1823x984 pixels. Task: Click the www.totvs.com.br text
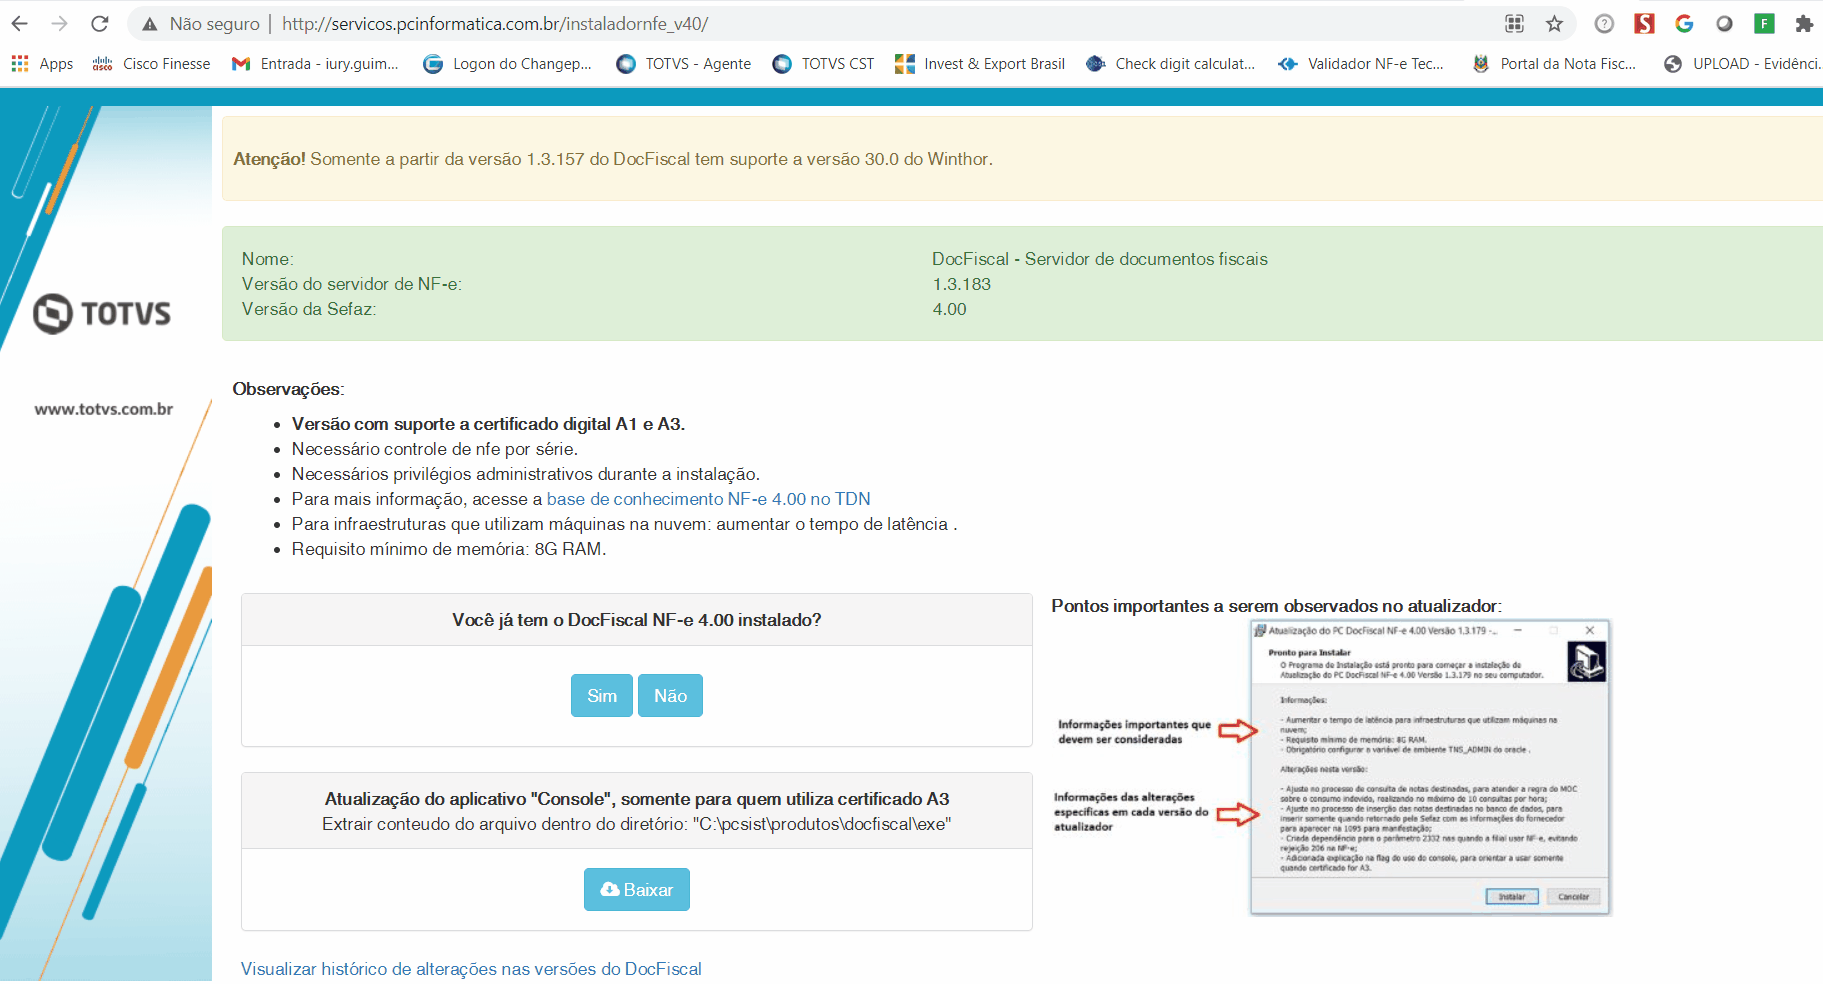click(104, 409)
